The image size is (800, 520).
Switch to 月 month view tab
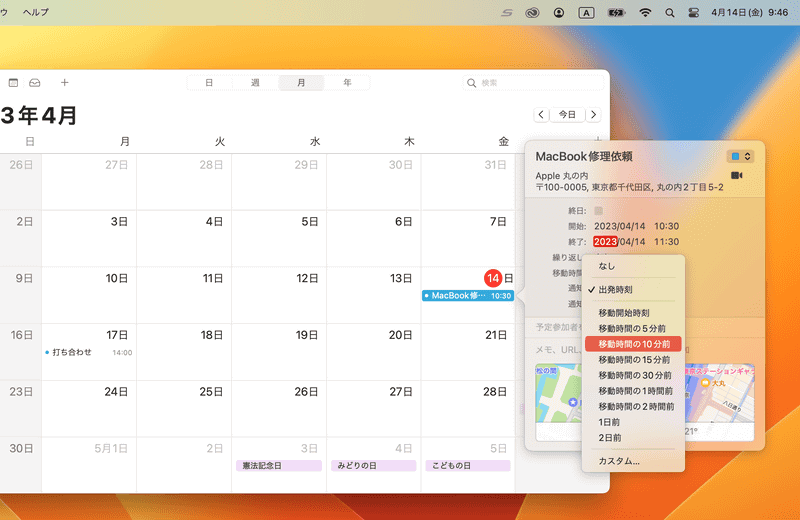(x=301, y=83)
